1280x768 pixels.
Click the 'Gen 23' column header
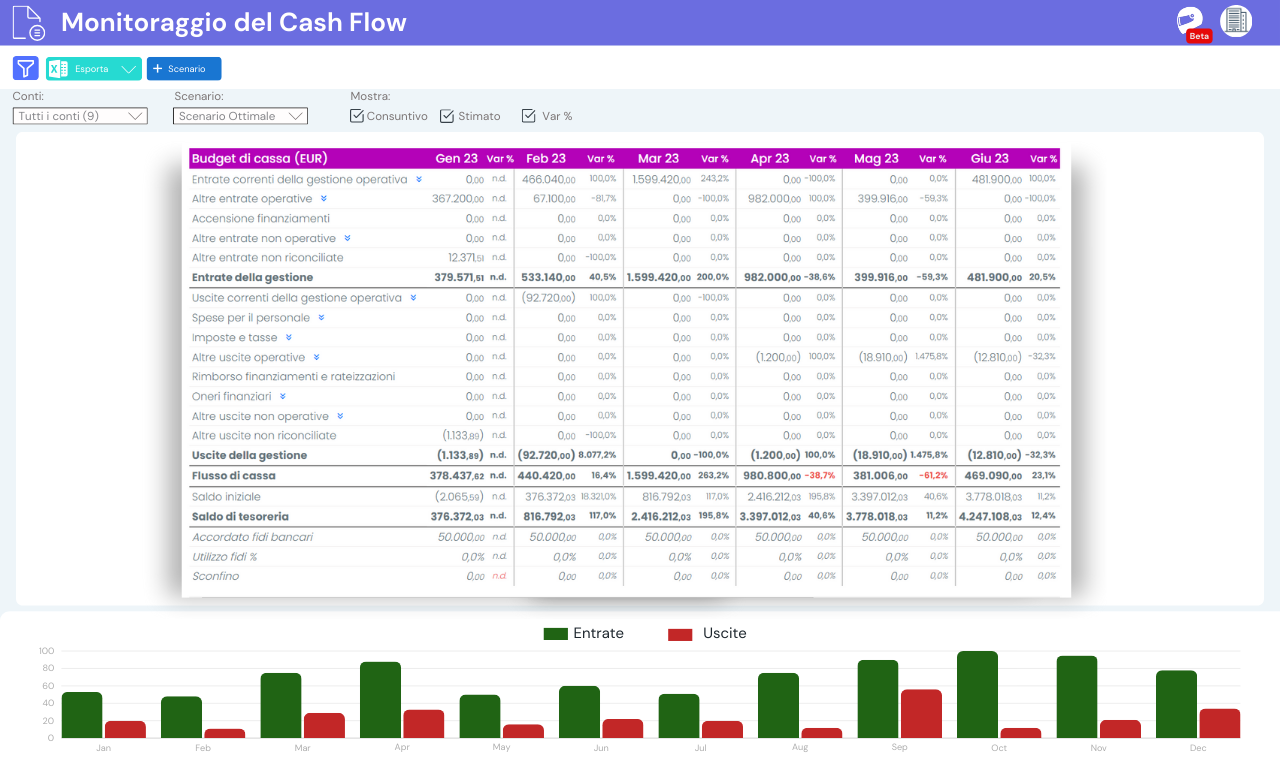(x=456, y=158)
